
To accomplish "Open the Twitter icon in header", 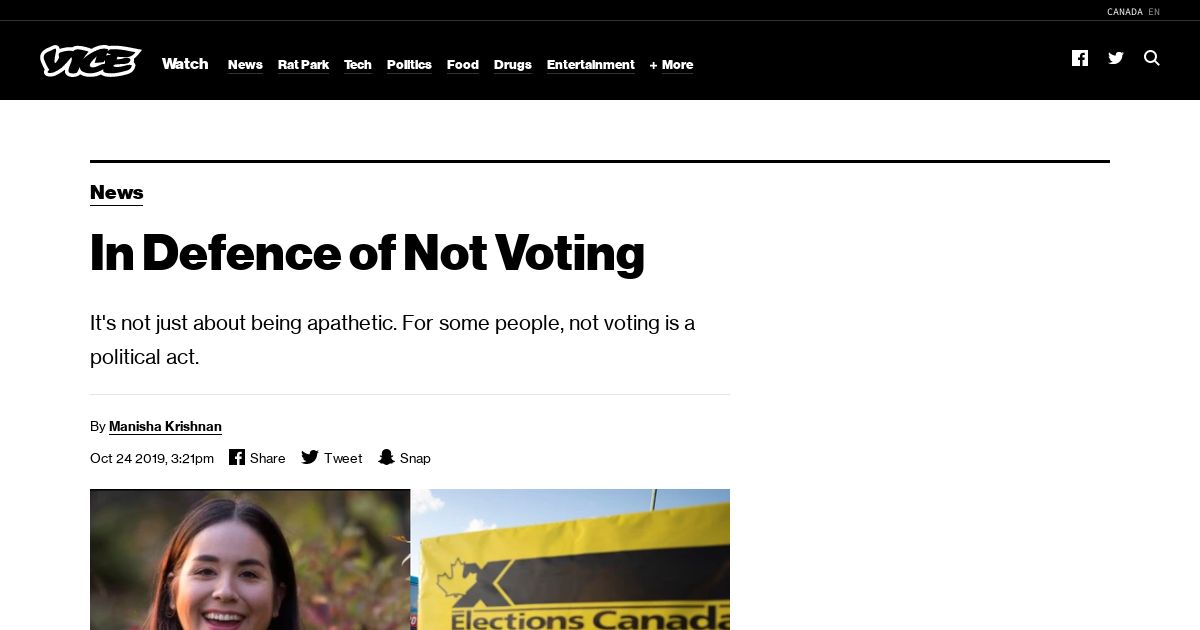I will 1116,58.
